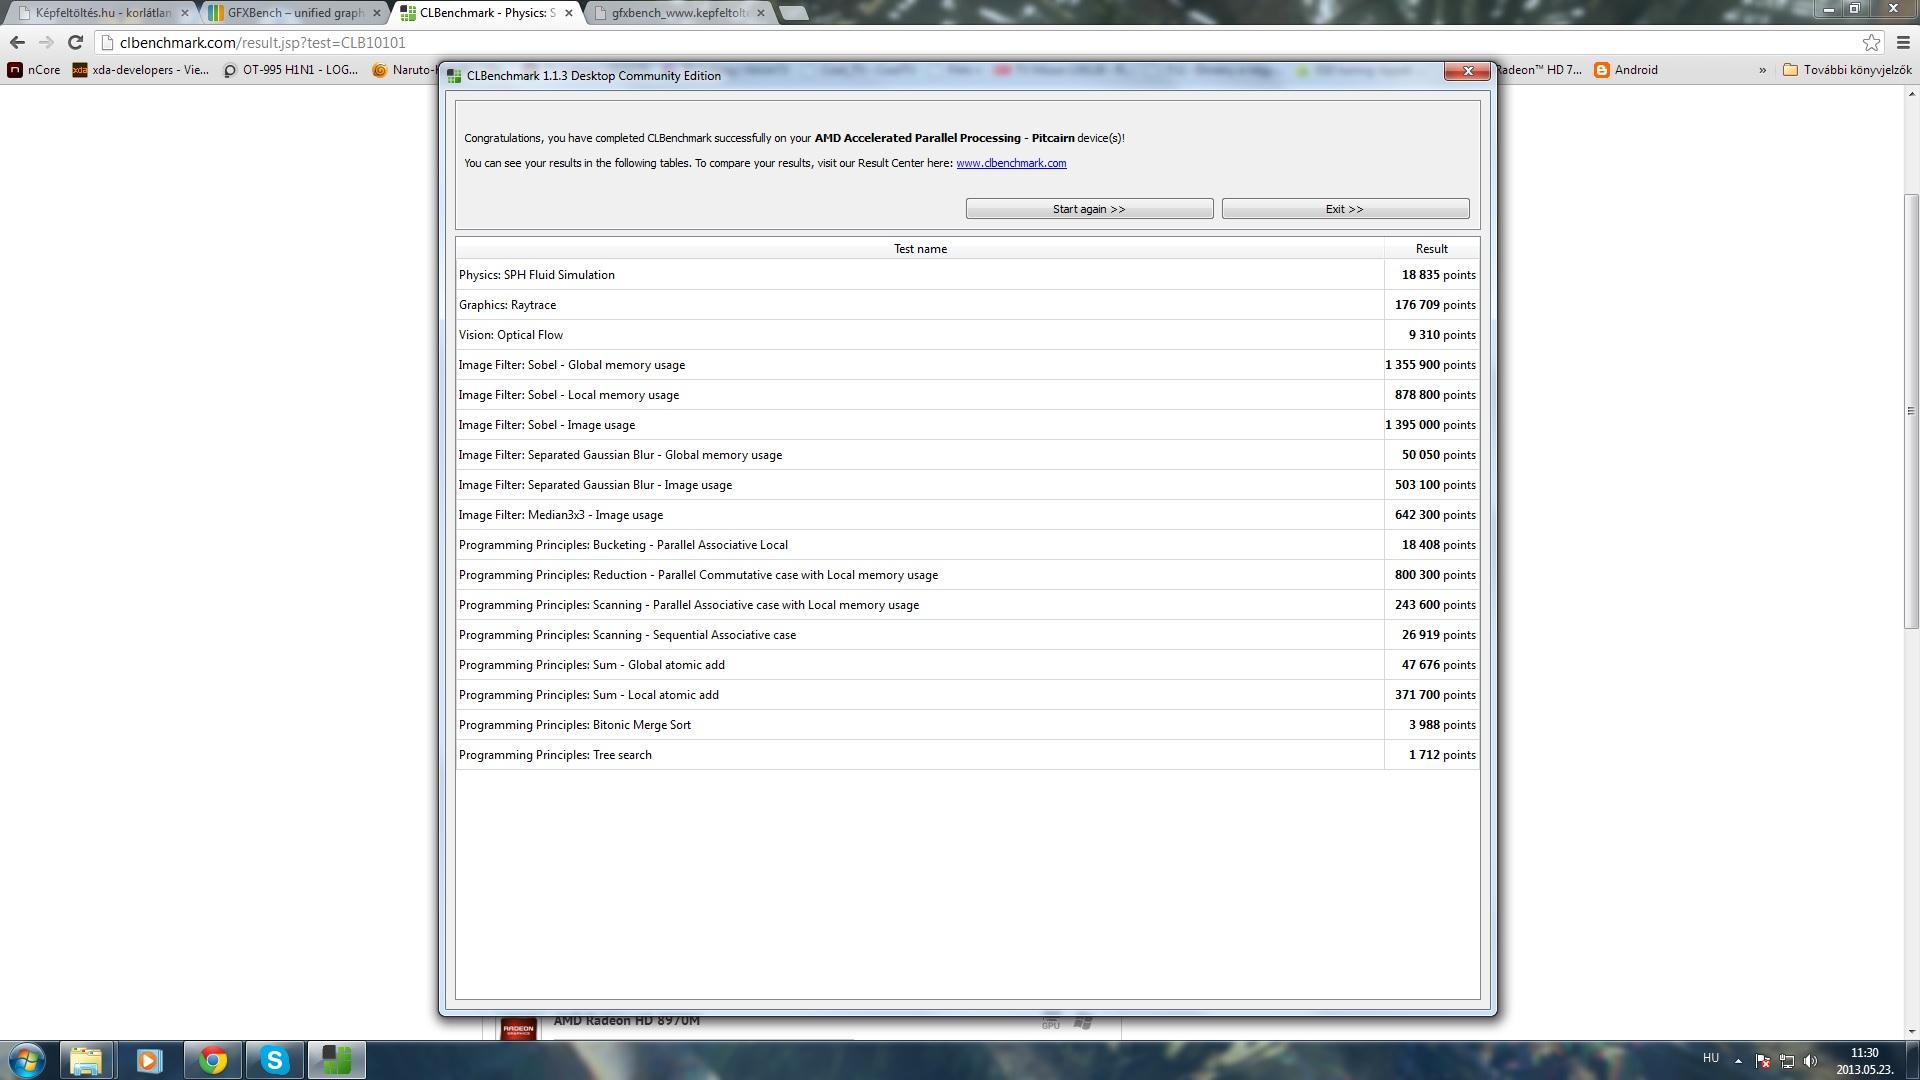Open www.clbenchmark.com link
The image size is (1920, 1080).
[x=1011, y=163]
